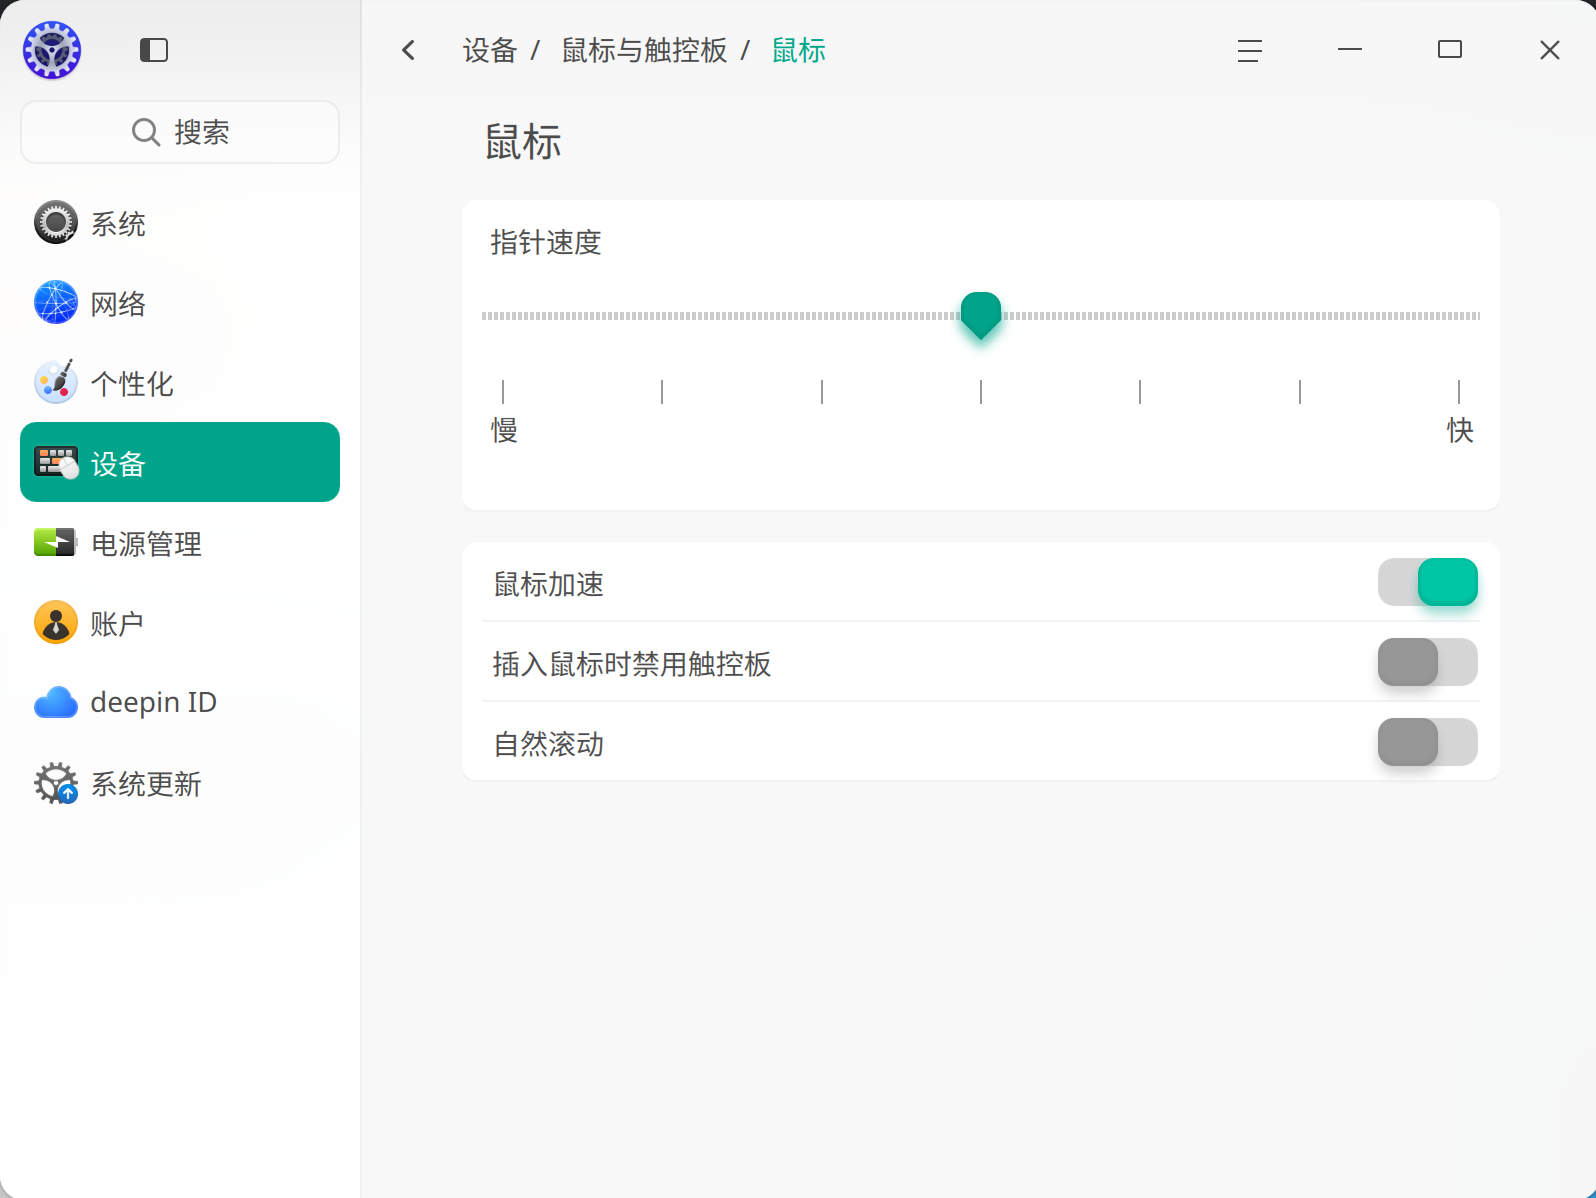Select the 设备 sidebar entry
1596x1198 pixels.
(180, 462)
